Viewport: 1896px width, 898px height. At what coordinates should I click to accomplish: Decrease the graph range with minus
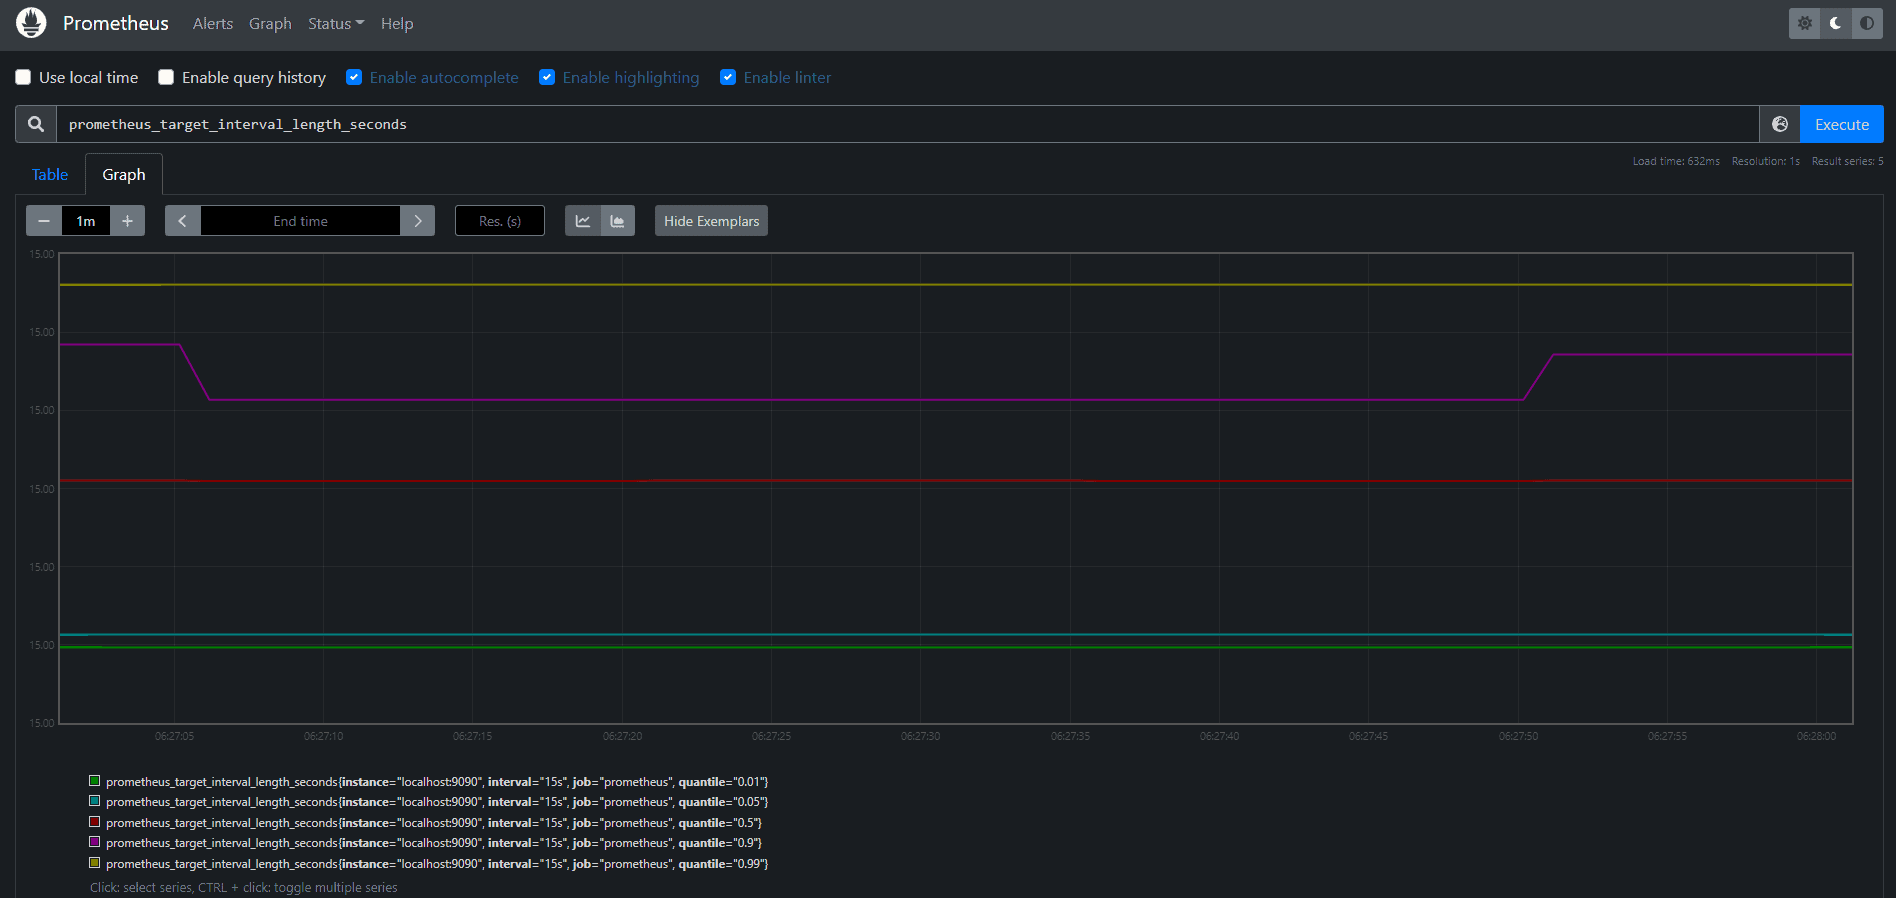(44, 221)
